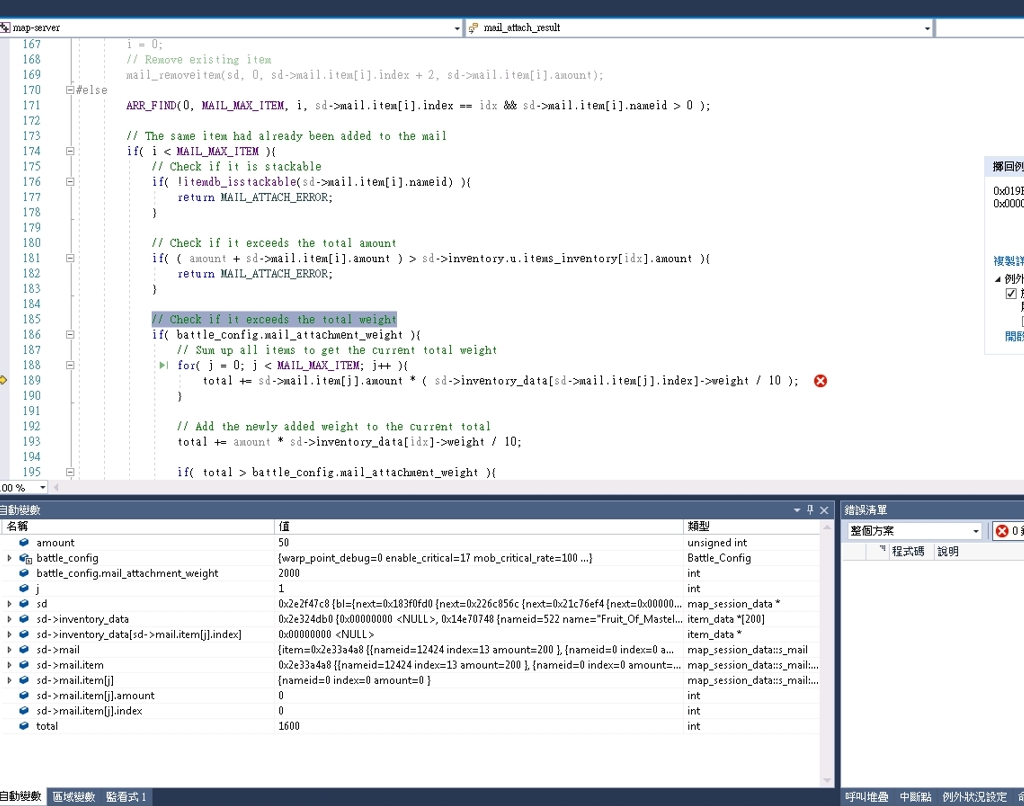Image resolution: width=1024 pixels, height=806 pixels.
Task: Switch to the 區域變數 tab
Action: pos(74,797)
